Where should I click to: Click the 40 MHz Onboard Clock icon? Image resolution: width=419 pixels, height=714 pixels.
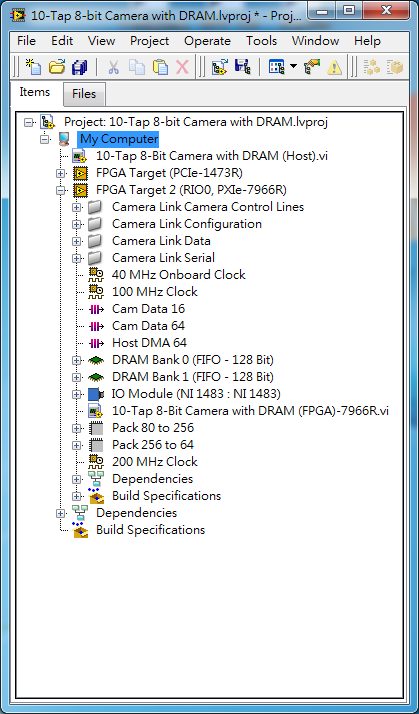[x=96, y=275]
